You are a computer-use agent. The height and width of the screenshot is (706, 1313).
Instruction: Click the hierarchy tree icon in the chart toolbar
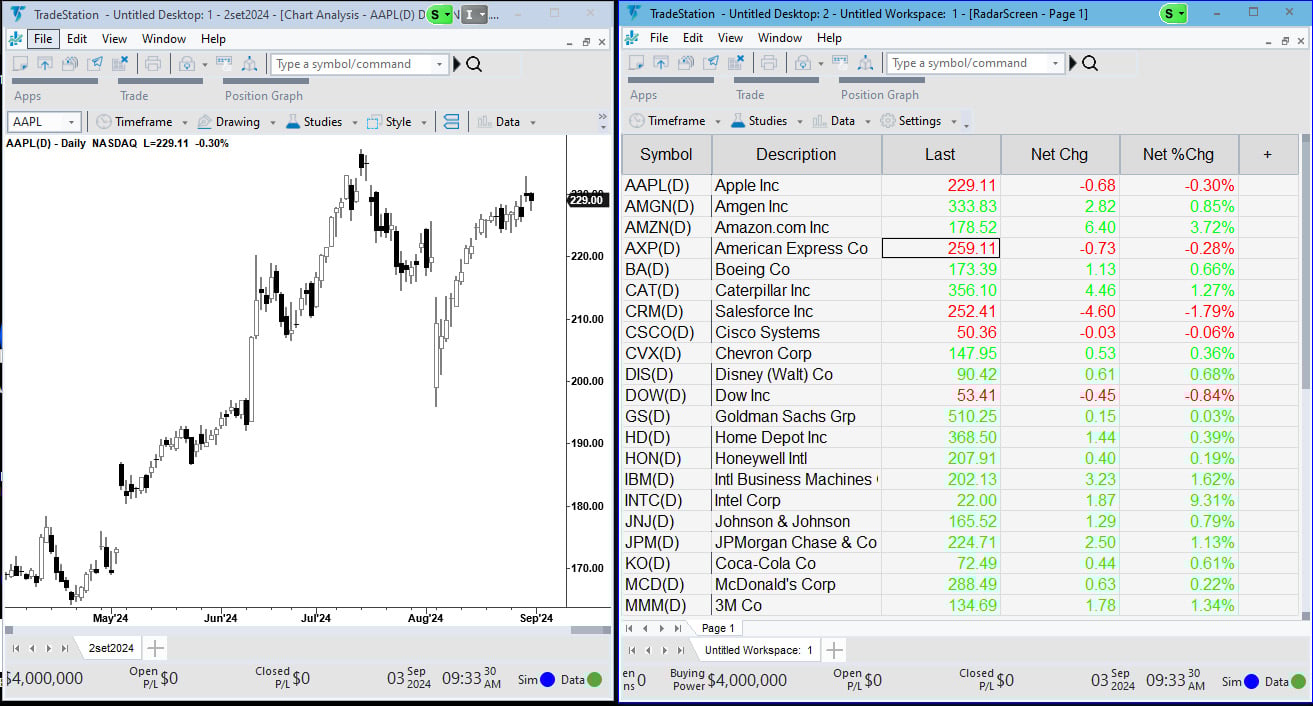(249, 64)
